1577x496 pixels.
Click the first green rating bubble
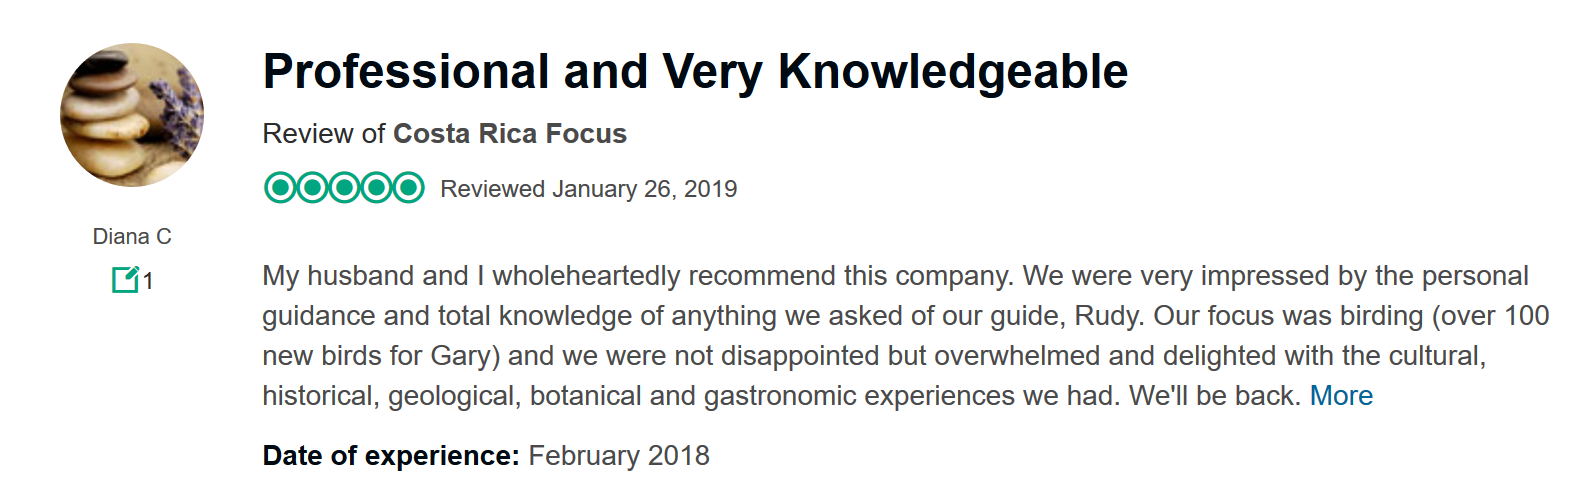[280, 187]
